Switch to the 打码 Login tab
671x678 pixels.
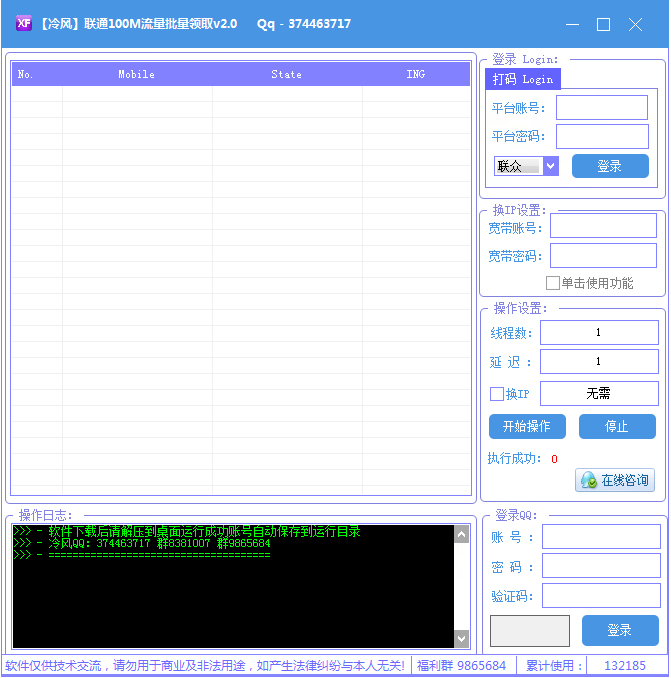click(523, 79)
